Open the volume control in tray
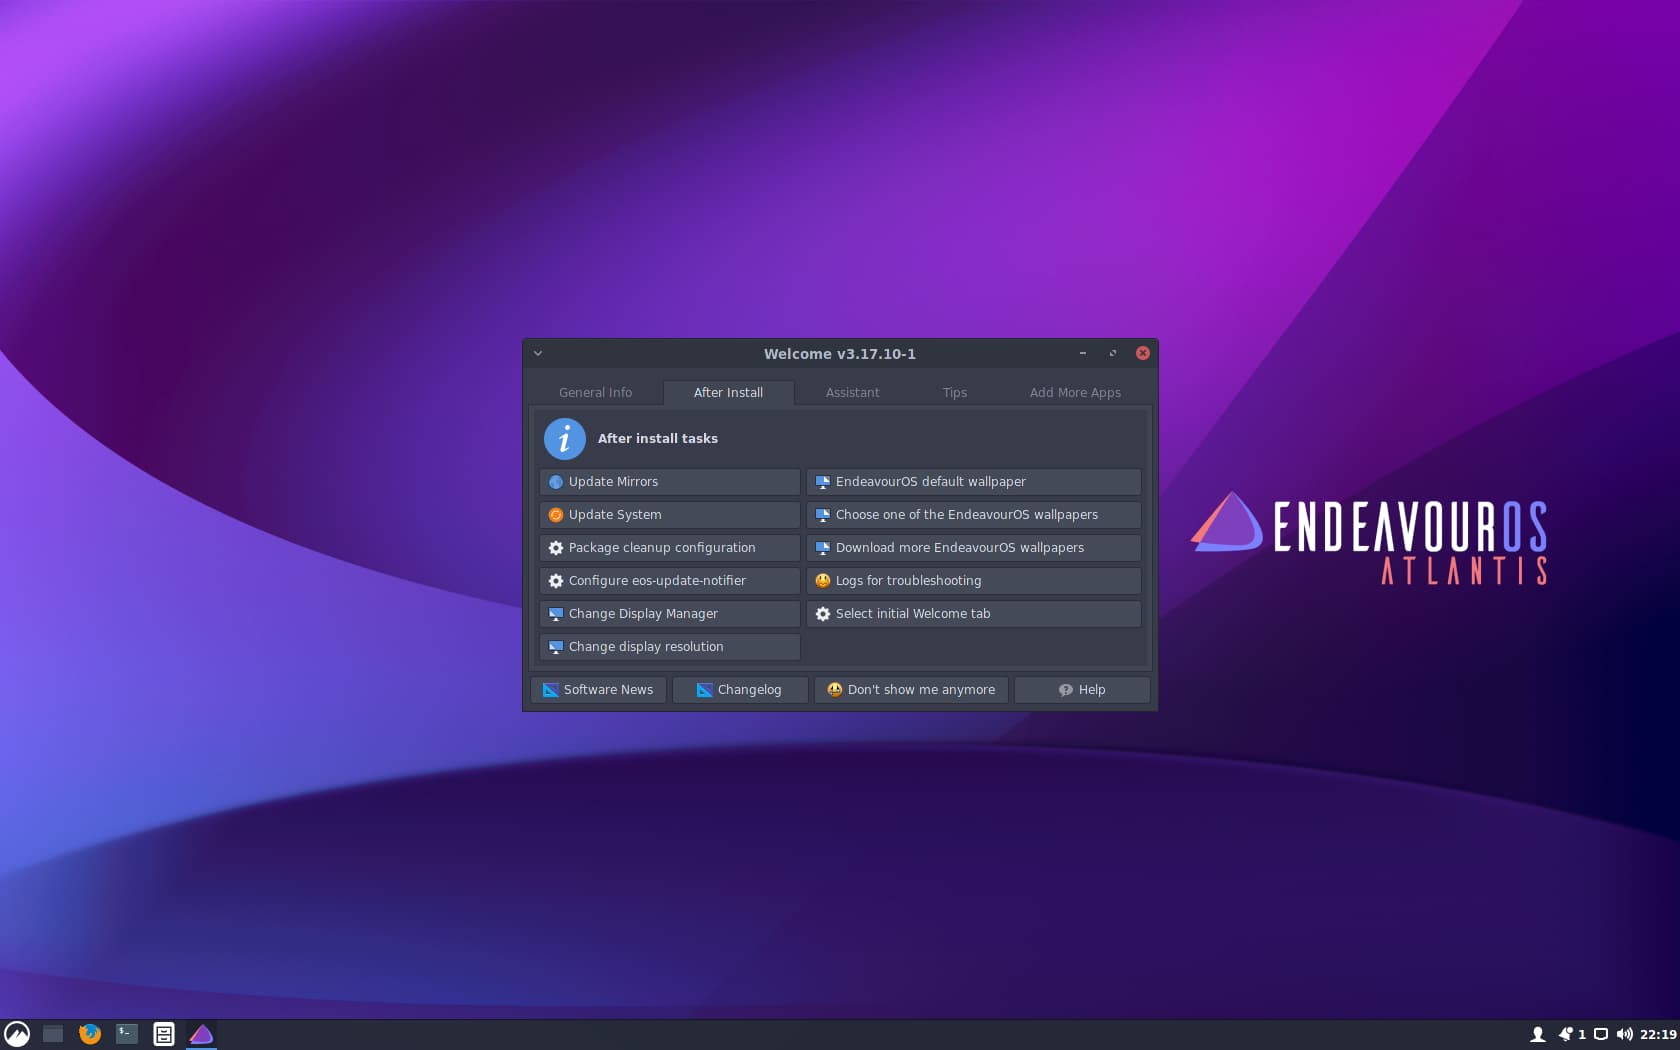1680x1050 pixels. [1624, 1035]
